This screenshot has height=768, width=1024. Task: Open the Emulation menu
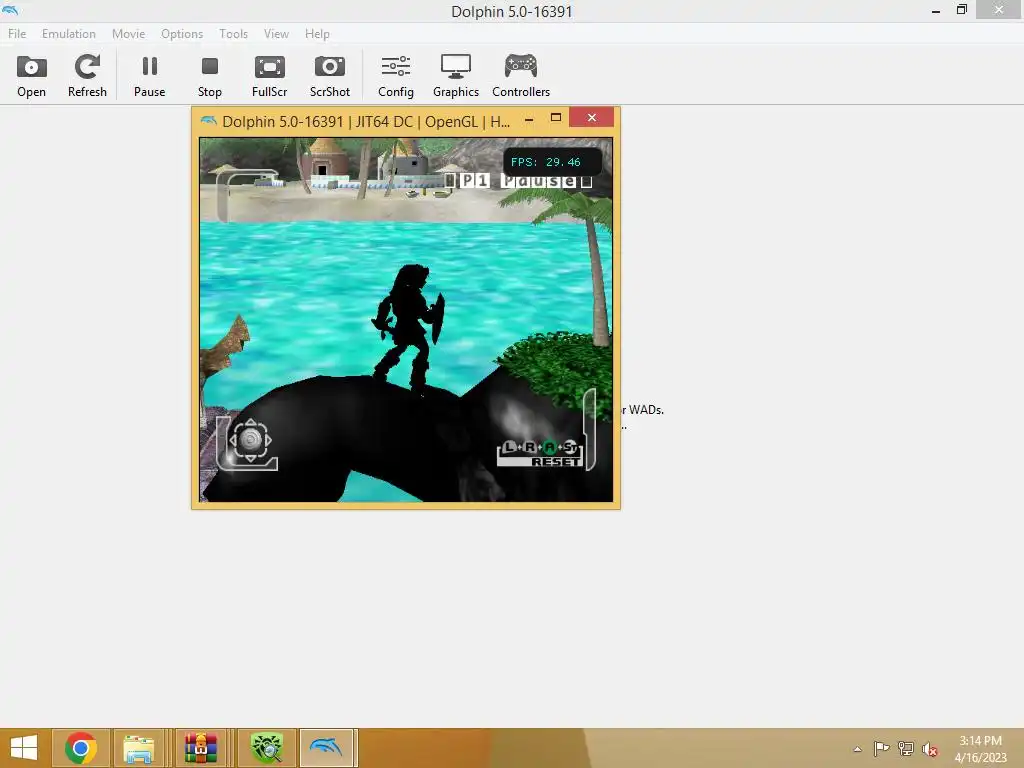pyautogui.click(x=69, y=34)
